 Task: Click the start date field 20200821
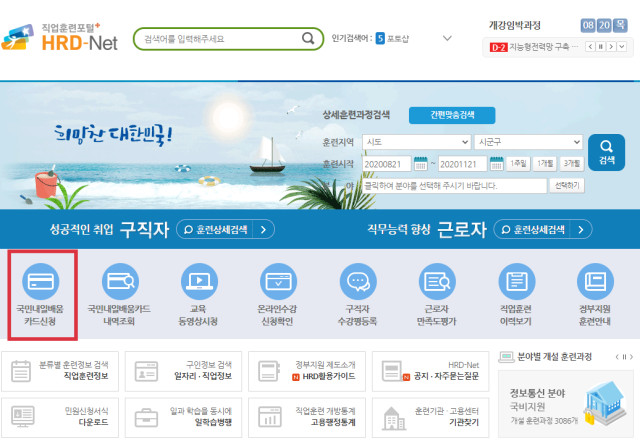click(x=386, y=164)
